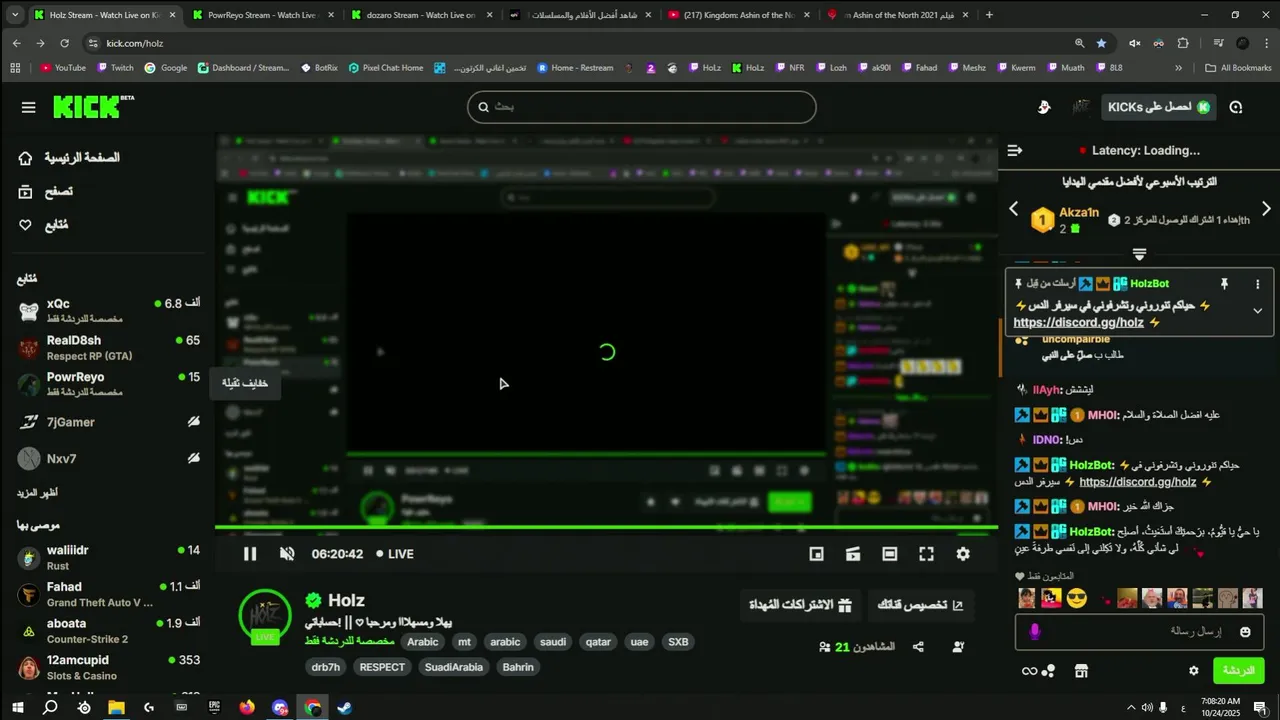Share the Holz stream

[918, 647]
